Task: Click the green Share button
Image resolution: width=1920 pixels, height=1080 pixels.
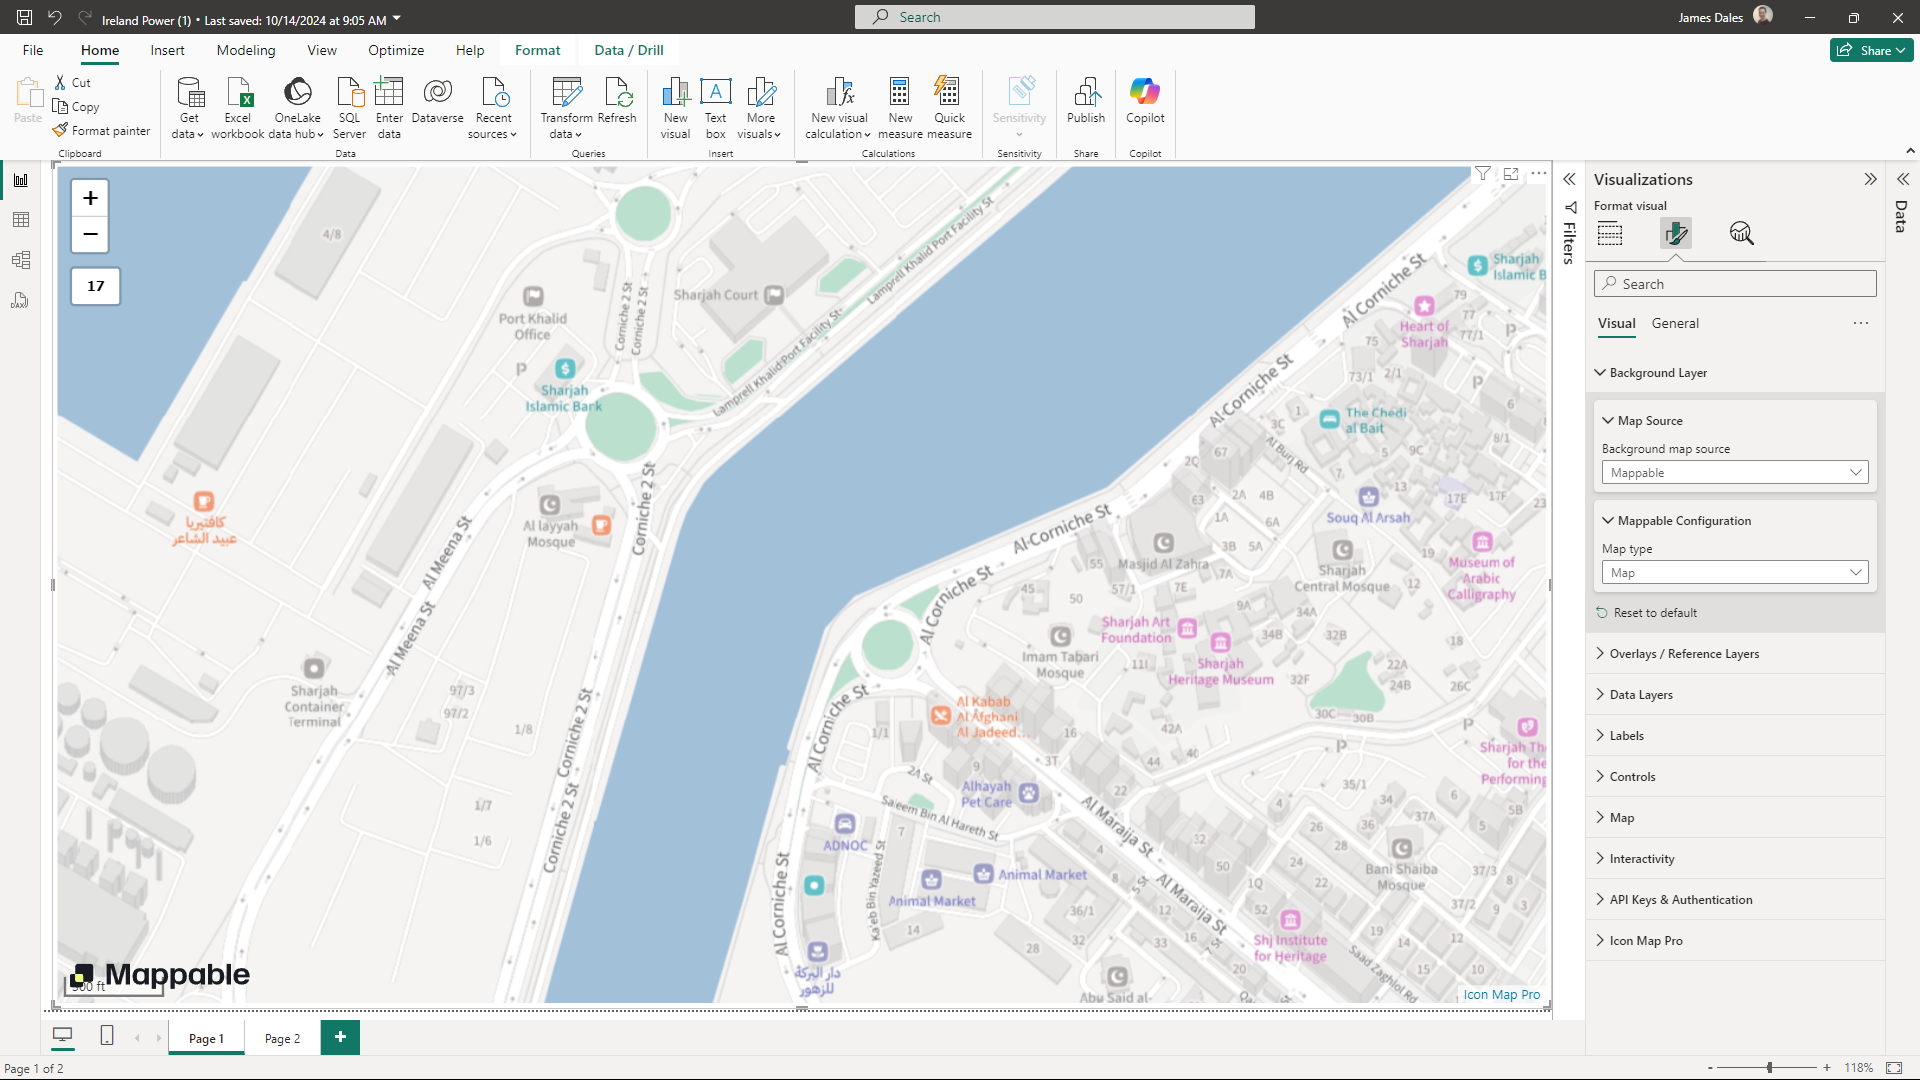Action: click(x=1871, y=50)
